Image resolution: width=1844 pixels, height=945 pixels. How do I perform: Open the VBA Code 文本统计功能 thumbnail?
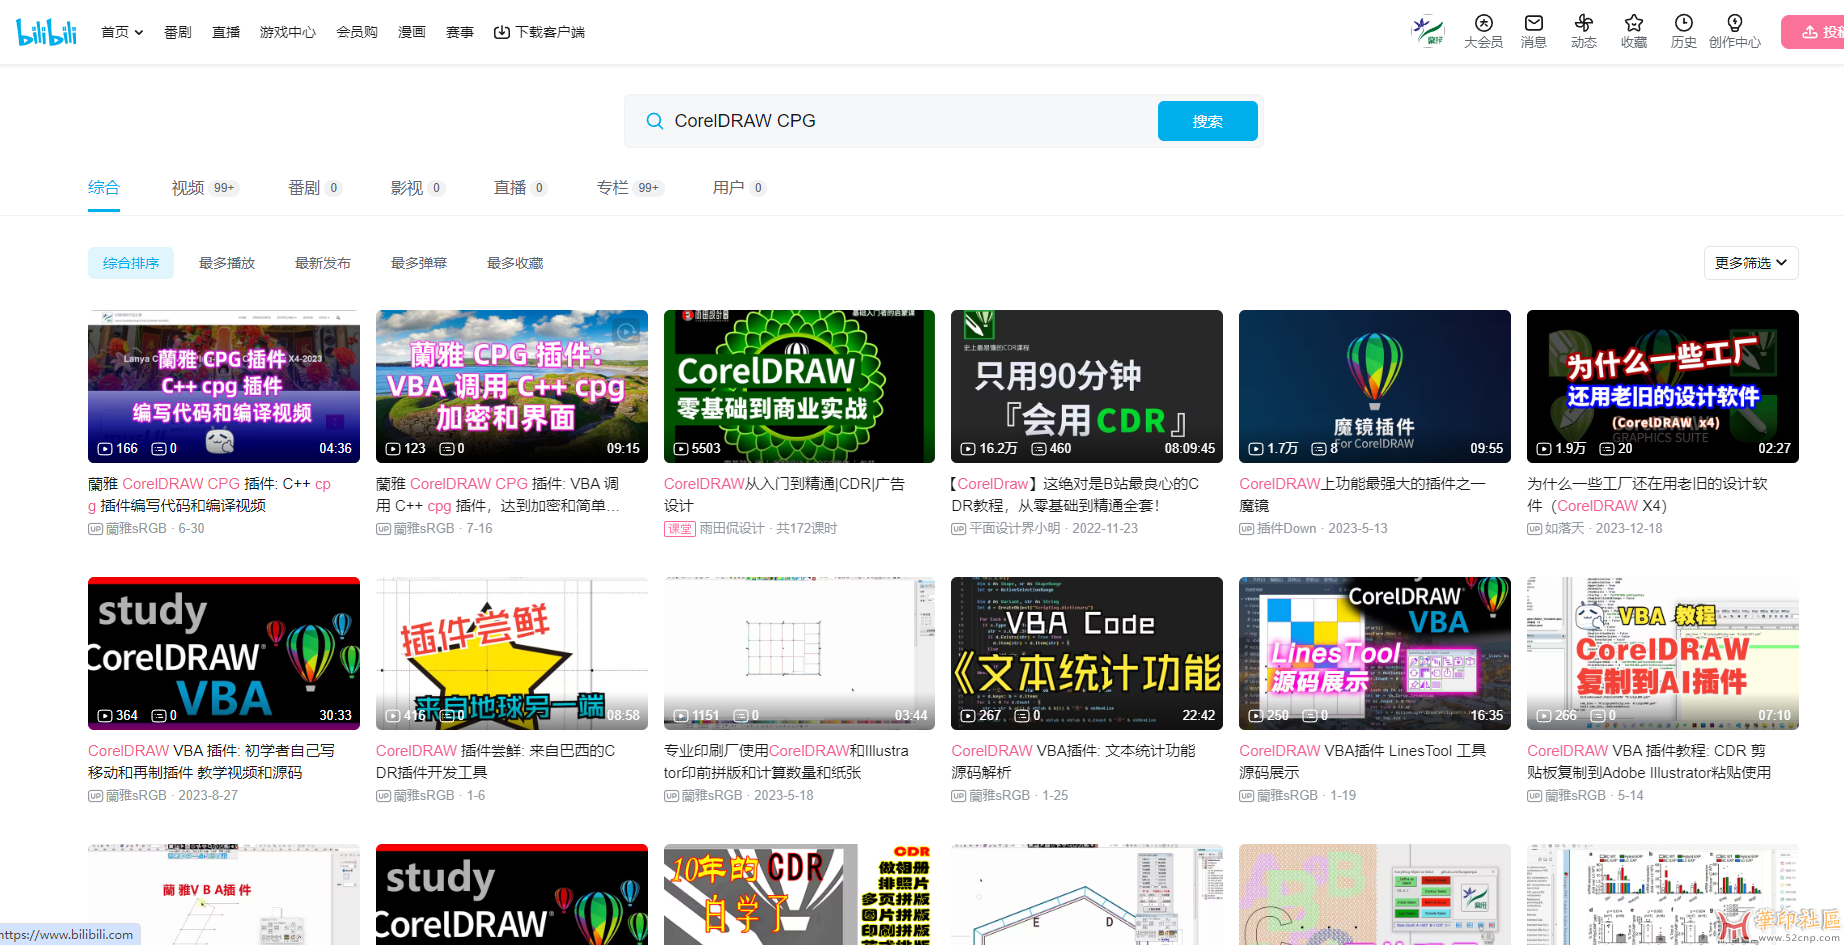(1087, 653)
